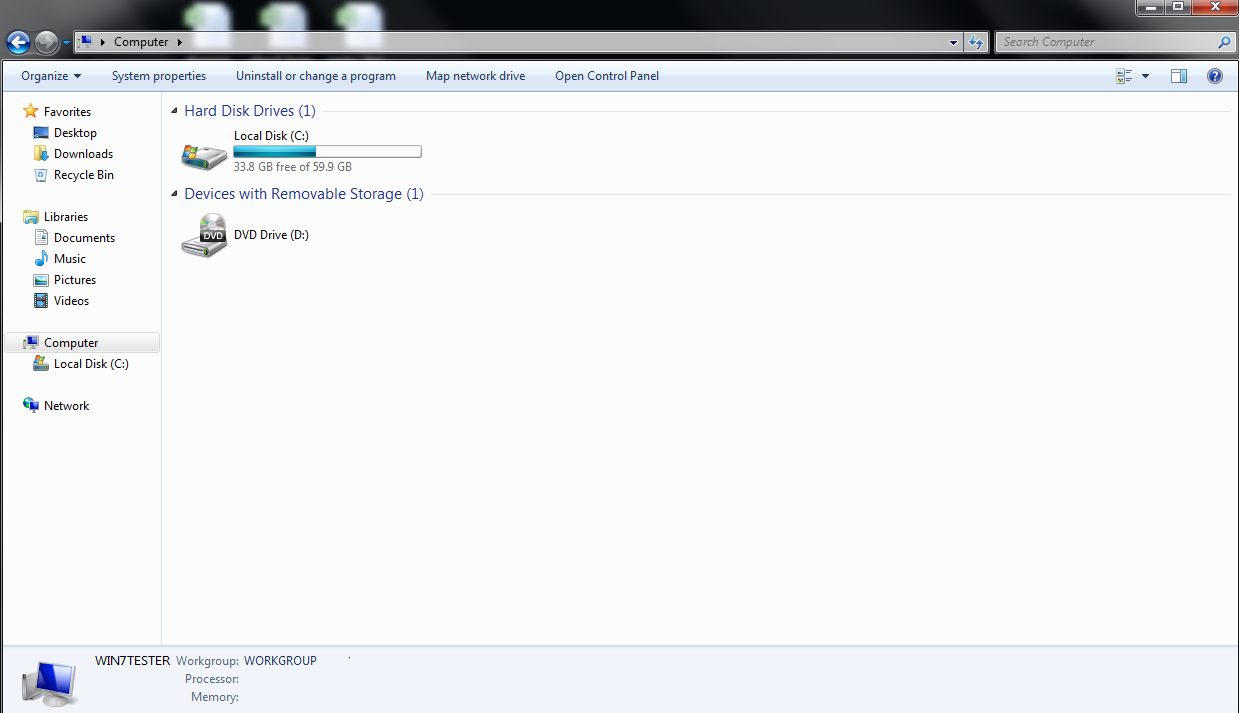This screenshot has height=713, width=1239.
Task: Click the Local Disk (C:) space usage bar
Action: pyautogui.click(x=327, y=152)
